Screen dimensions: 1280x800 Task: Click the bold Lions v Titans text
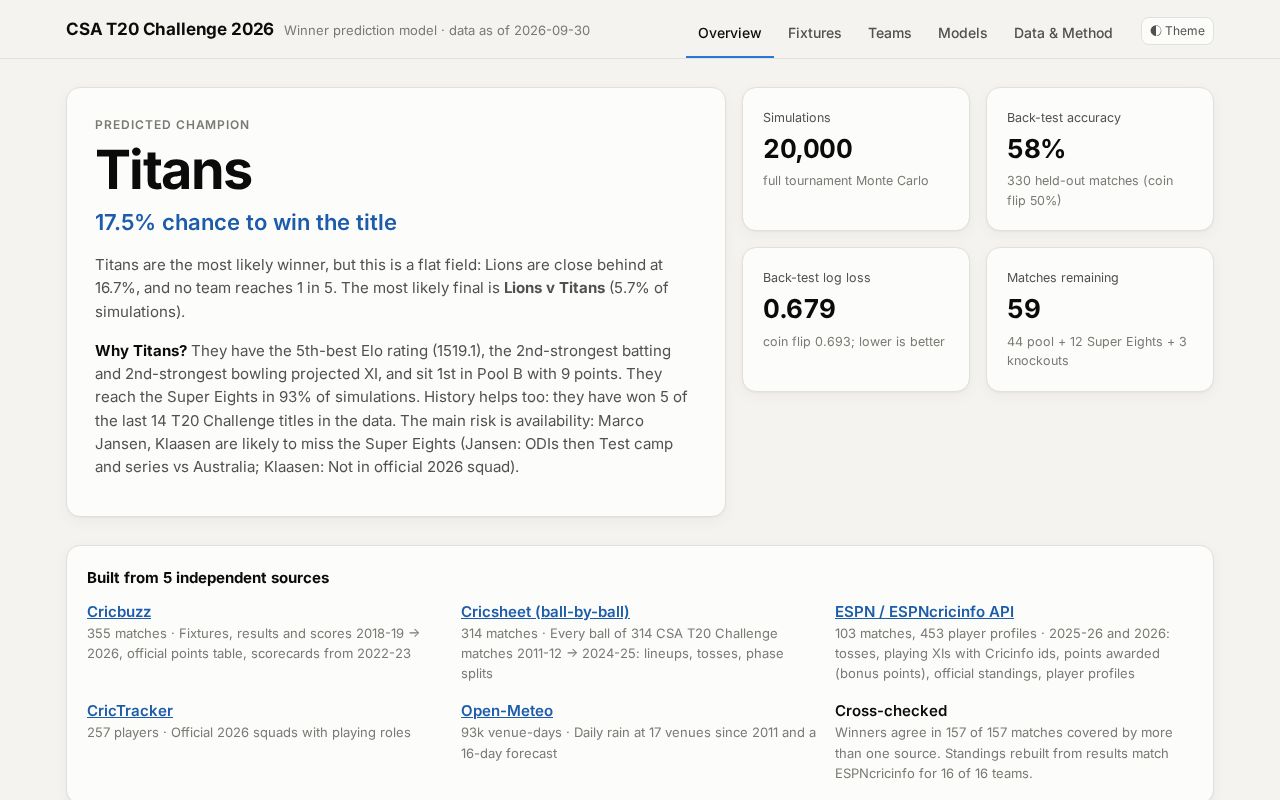pos(554,288)
